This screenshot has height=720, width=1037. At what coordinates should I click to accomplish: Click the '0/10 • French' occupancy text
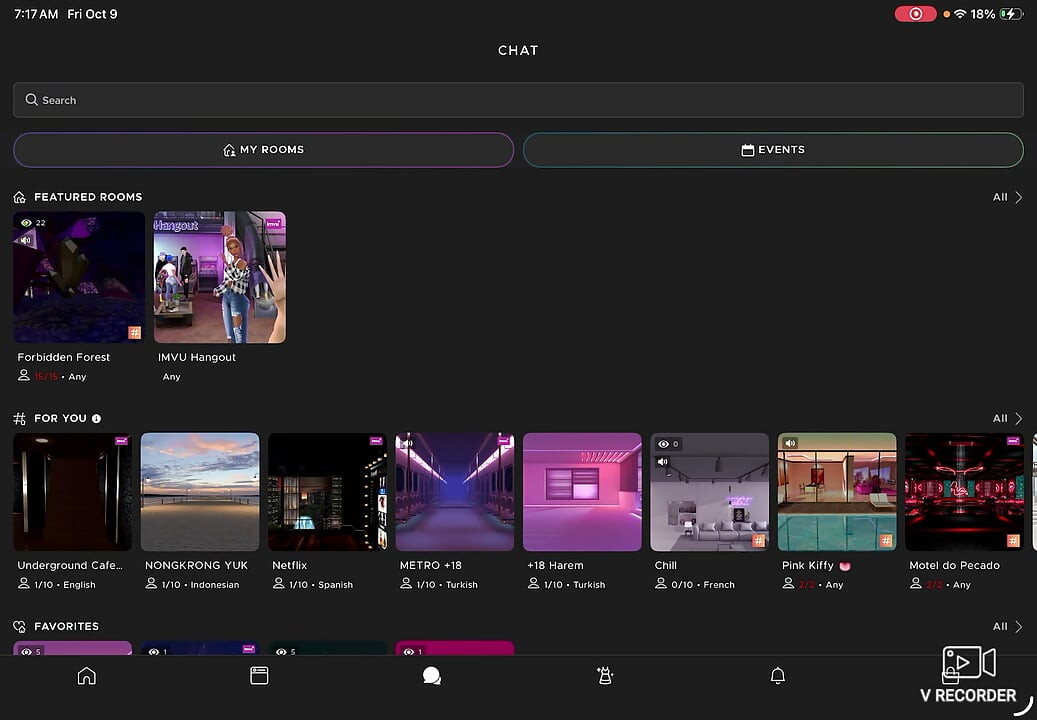click(703, 584)
